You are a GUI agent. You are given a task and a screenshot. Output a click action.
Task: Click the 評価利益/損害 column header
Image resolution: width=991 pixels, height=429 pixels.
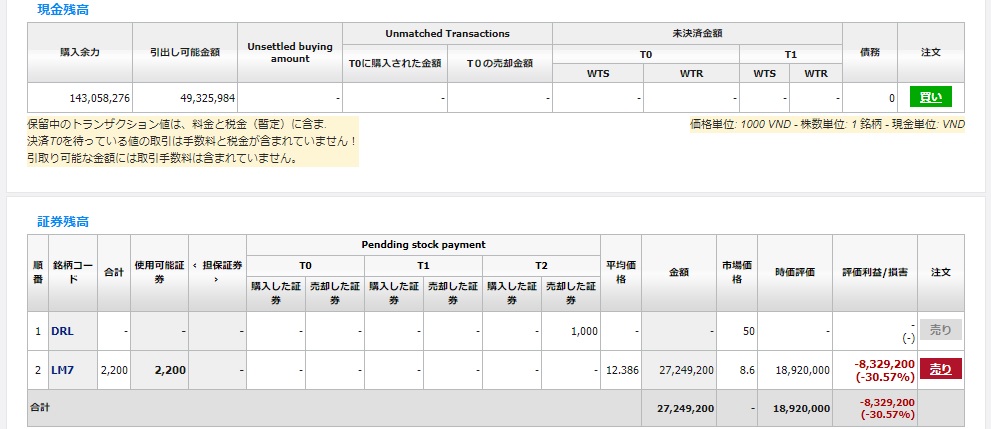(x=875, y=272)
